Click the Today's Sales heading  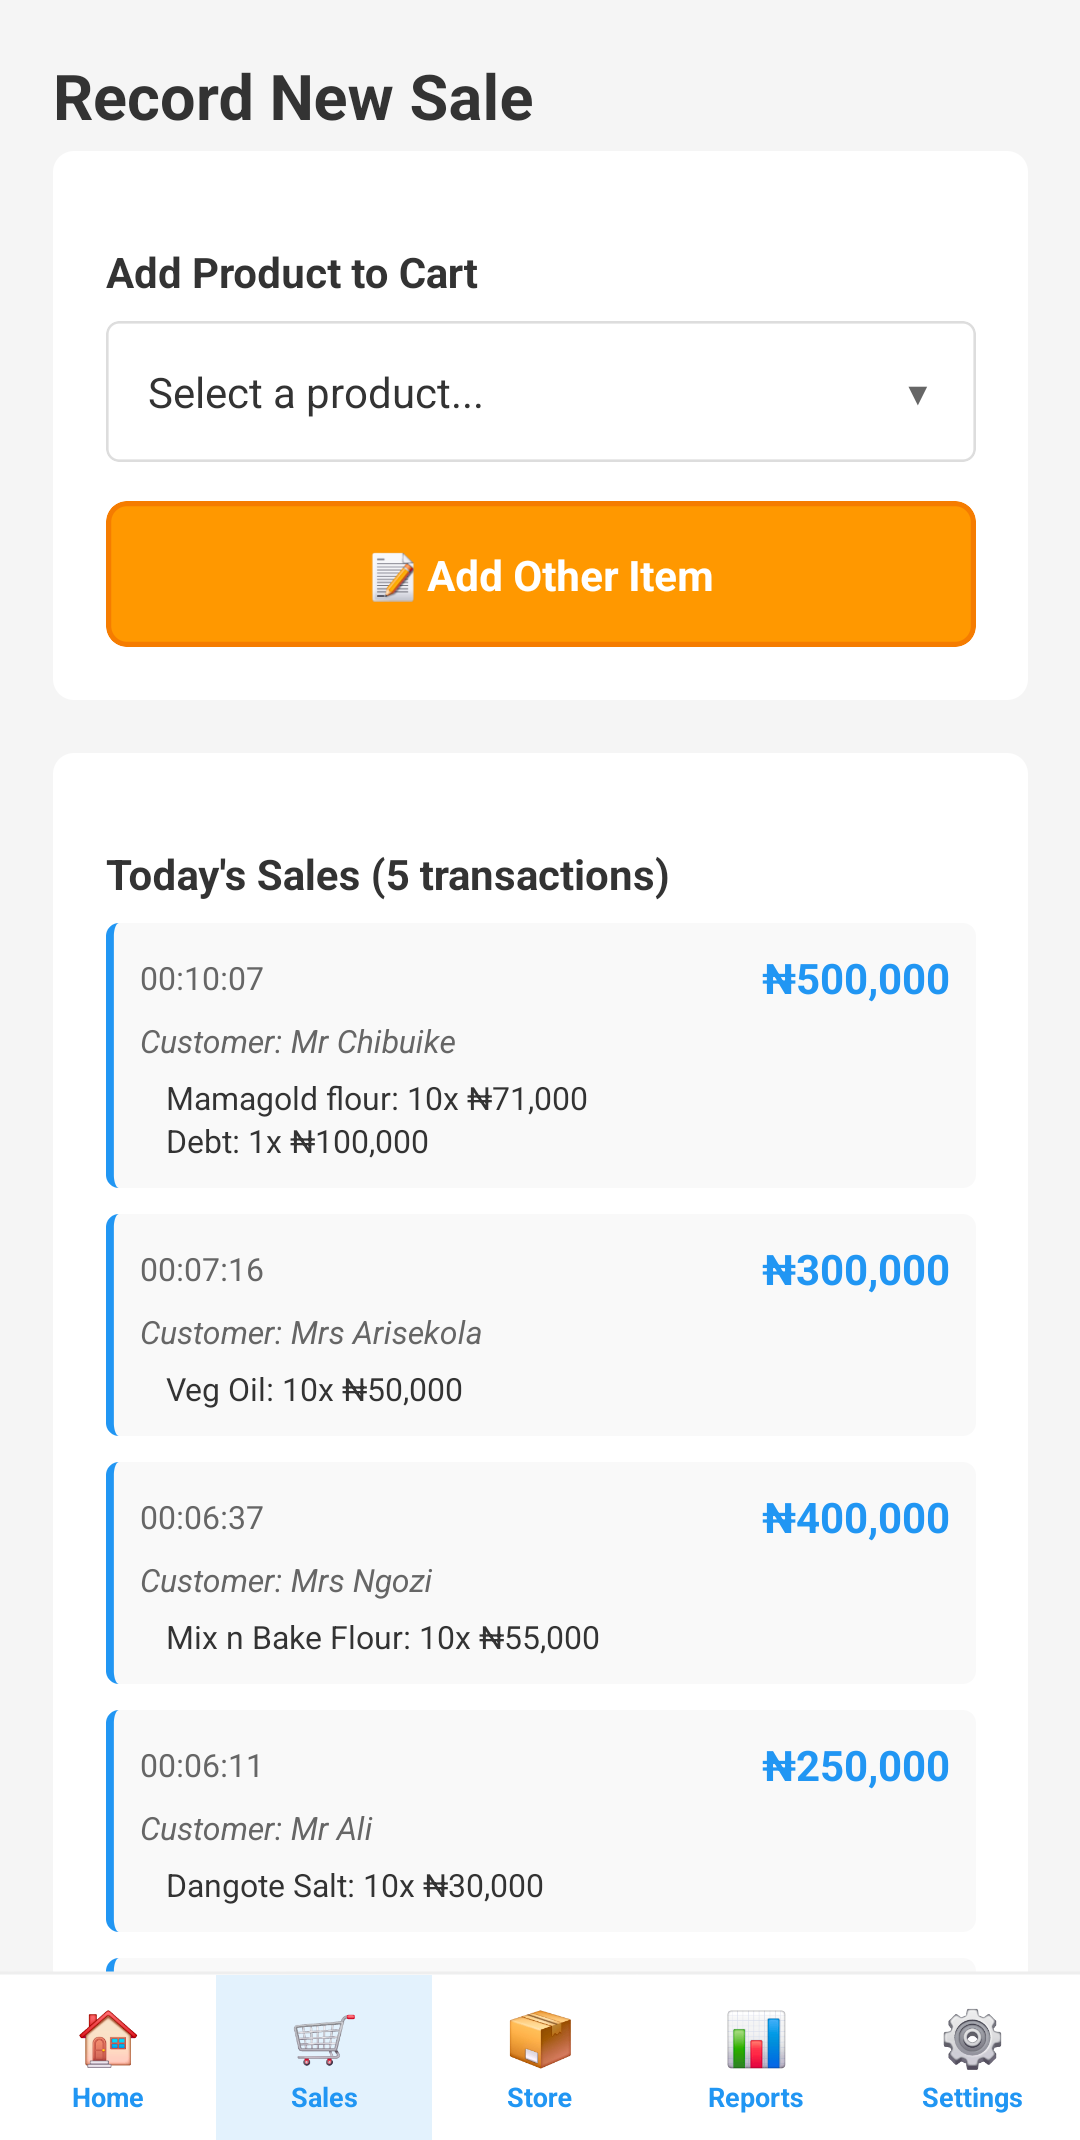point(388,876)
